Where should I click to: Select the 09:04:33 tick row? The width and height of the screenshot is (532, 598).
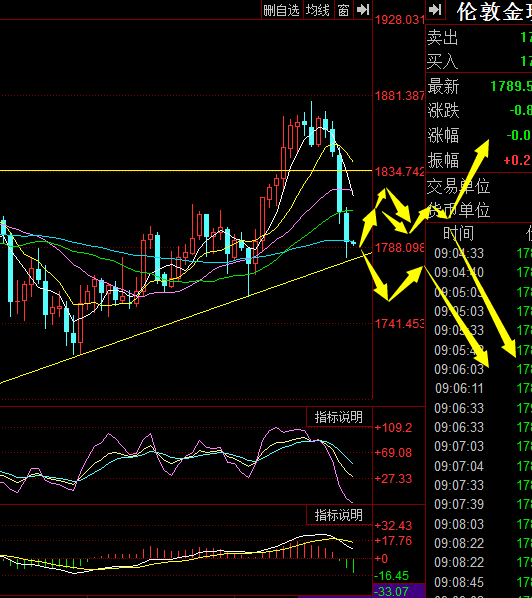[x=479, y=253]
